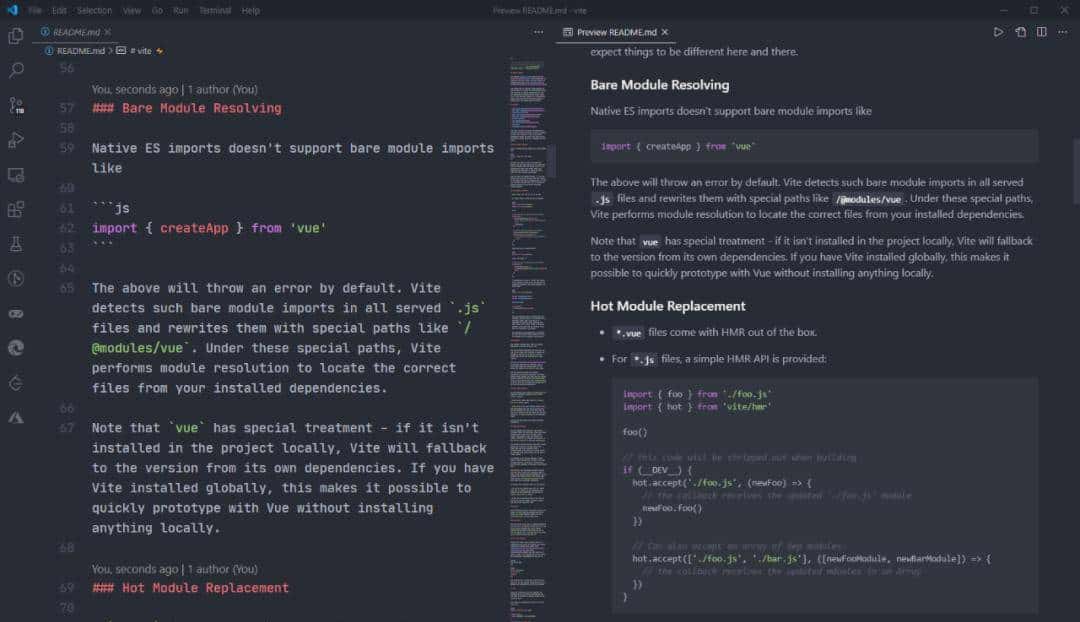This screenshot has height=622, width=1080.
Task: Click the minimap to jump in the file
Action: coord(530,300)
